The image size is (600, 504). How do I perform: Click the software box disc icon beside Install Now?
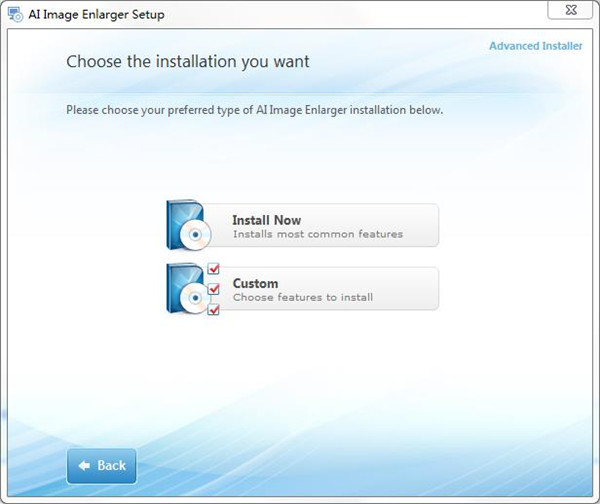pos(189,225)
